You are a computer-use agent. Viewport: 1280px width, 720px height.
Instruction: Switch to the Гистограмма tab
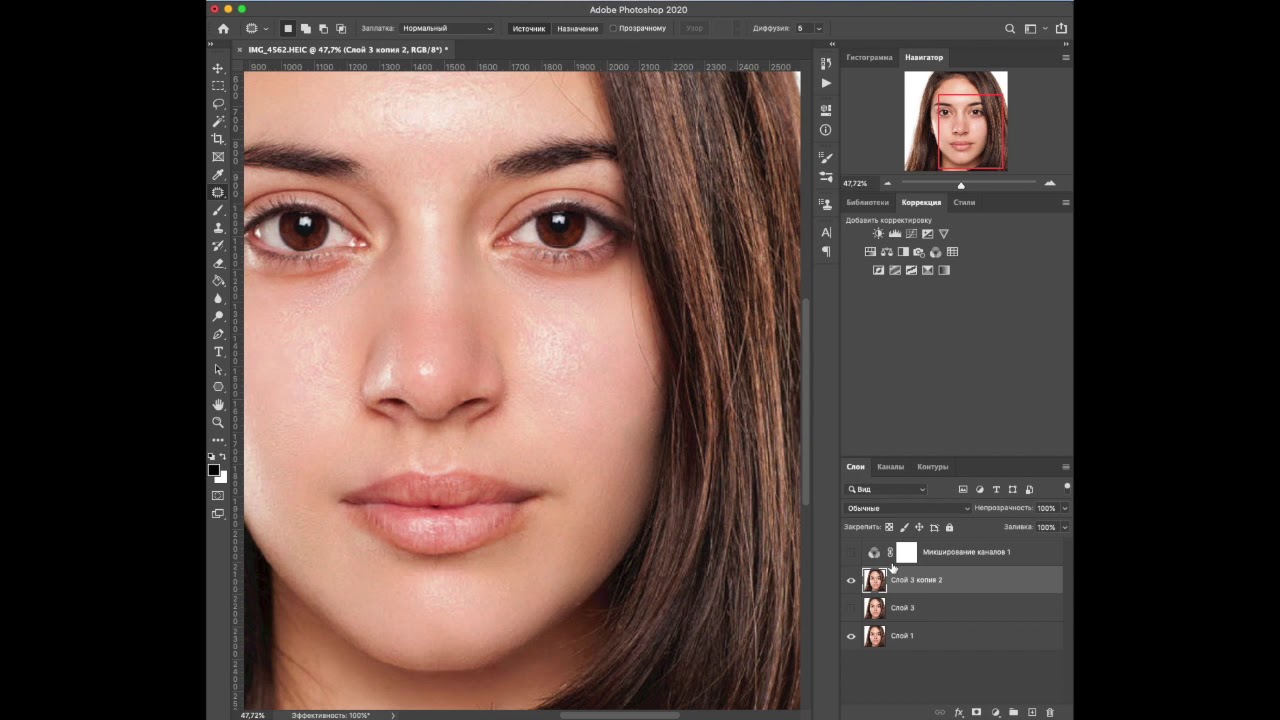pyautogui.click(x=869, y=57)
